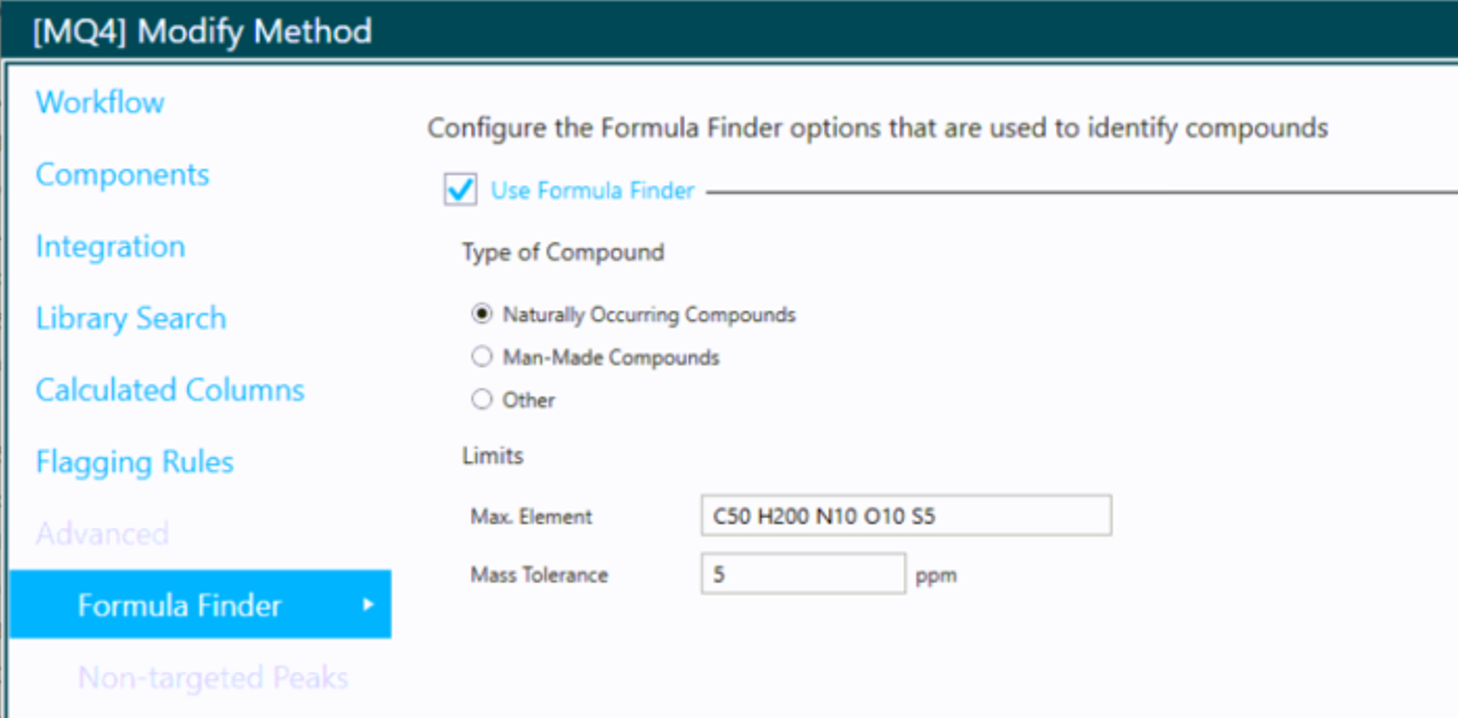Select the Formula Finder sidebar item
The height and width of the screenshot is (718, 1458).
click(x=200, y=604)
